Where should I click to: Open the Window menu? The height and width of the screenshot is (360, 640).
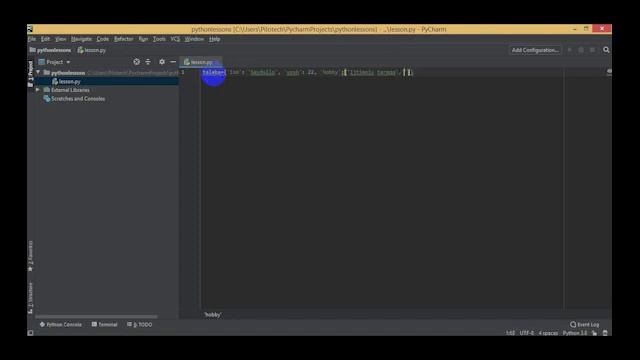194,39
